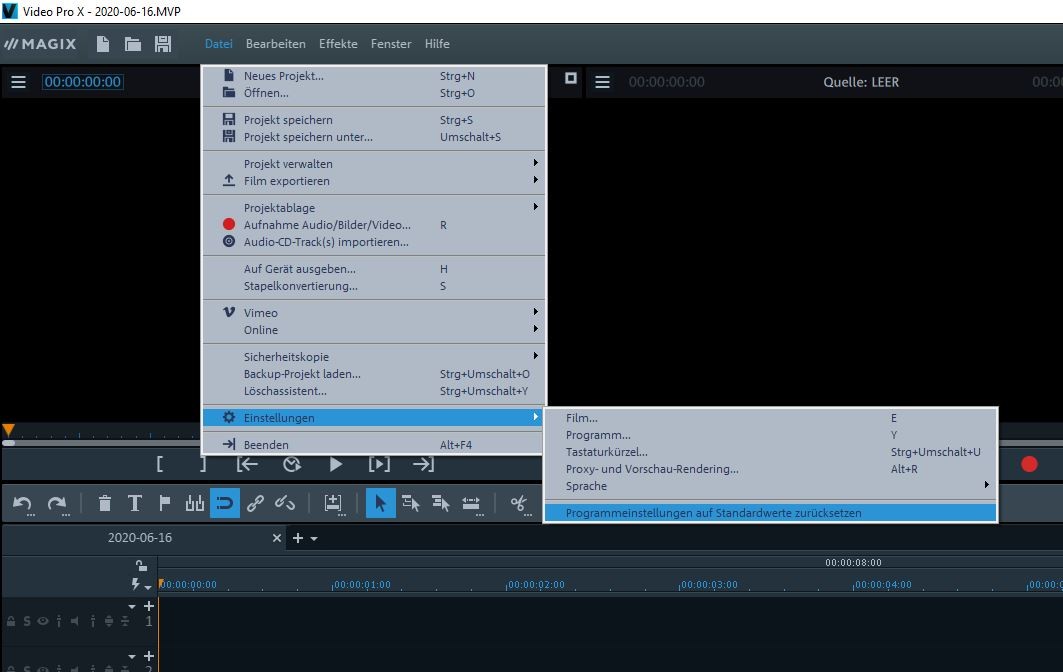Expand the Film exportieren submenu
The image size is (1063, 672).
(374, 181)
